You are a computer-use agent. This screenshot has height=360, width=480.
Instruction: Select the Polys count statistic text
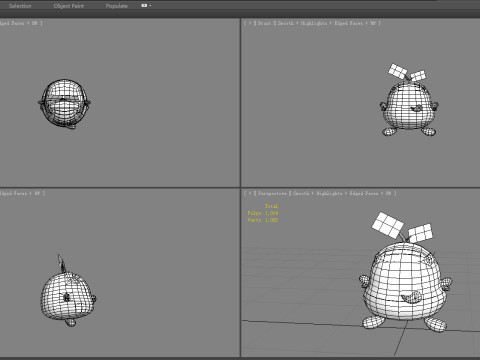coord(263,213)
